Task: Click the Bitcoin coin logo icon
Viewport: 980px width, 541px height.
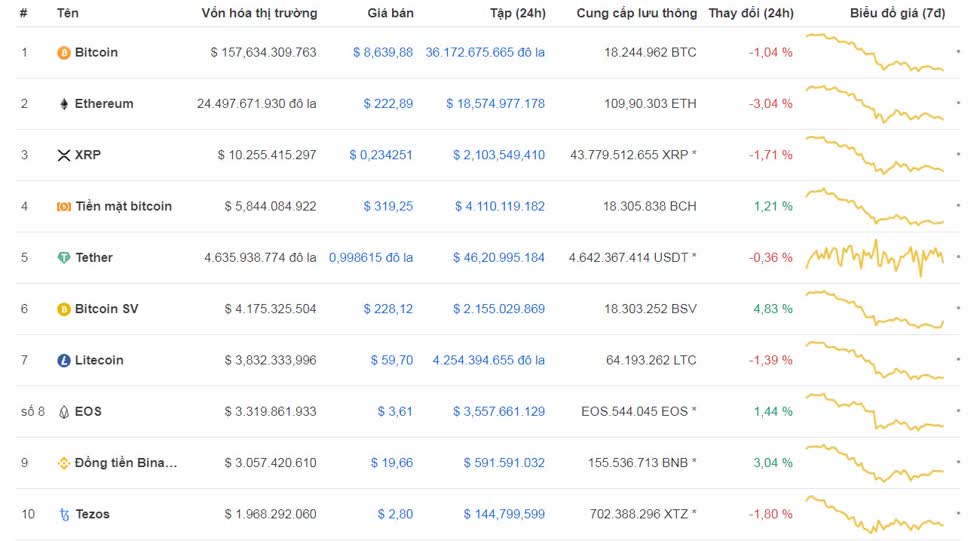Action: click(64, 53)
